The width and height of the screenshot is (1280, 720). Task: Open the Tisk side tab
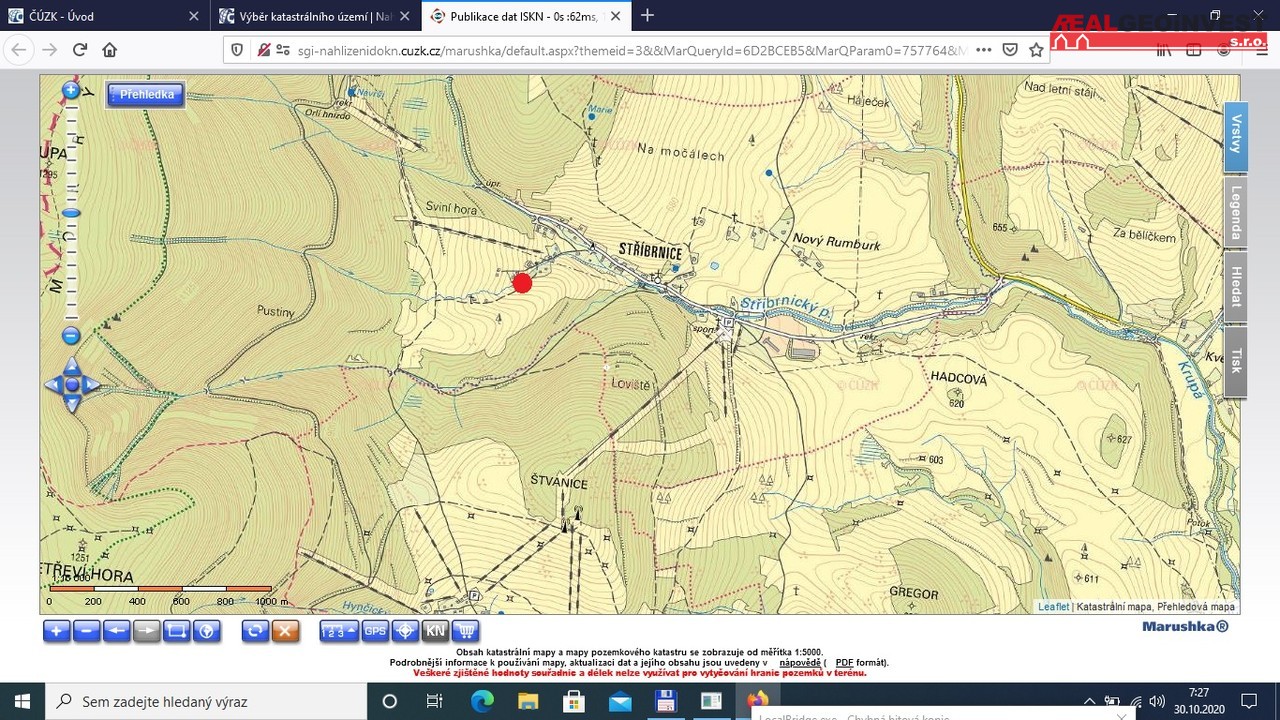pos(1236,361)
